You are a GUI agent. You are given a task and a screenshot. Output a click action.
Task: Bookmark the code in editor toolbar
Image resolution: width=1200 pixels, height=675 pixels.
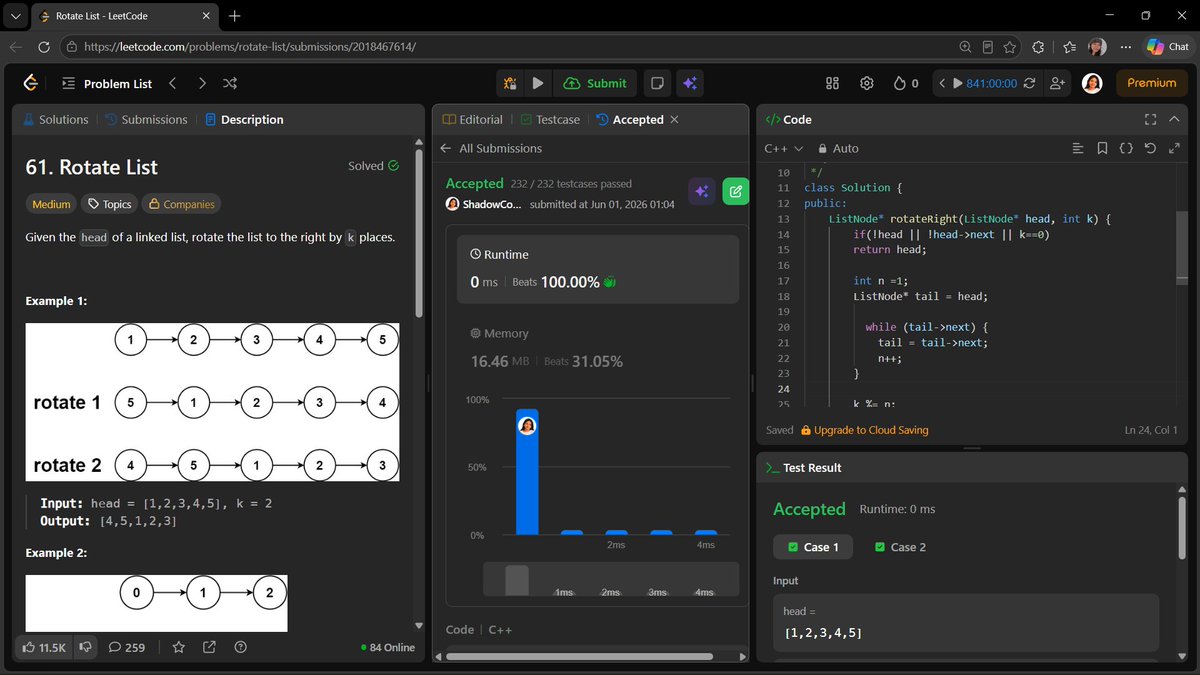(1102, 148)
